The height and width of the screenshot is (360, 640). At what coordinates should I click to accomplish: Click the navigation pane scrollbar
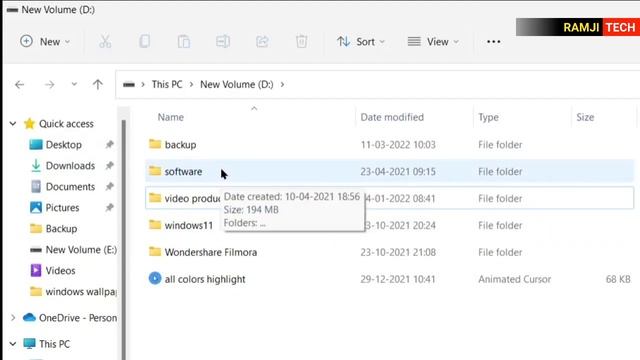124,240
